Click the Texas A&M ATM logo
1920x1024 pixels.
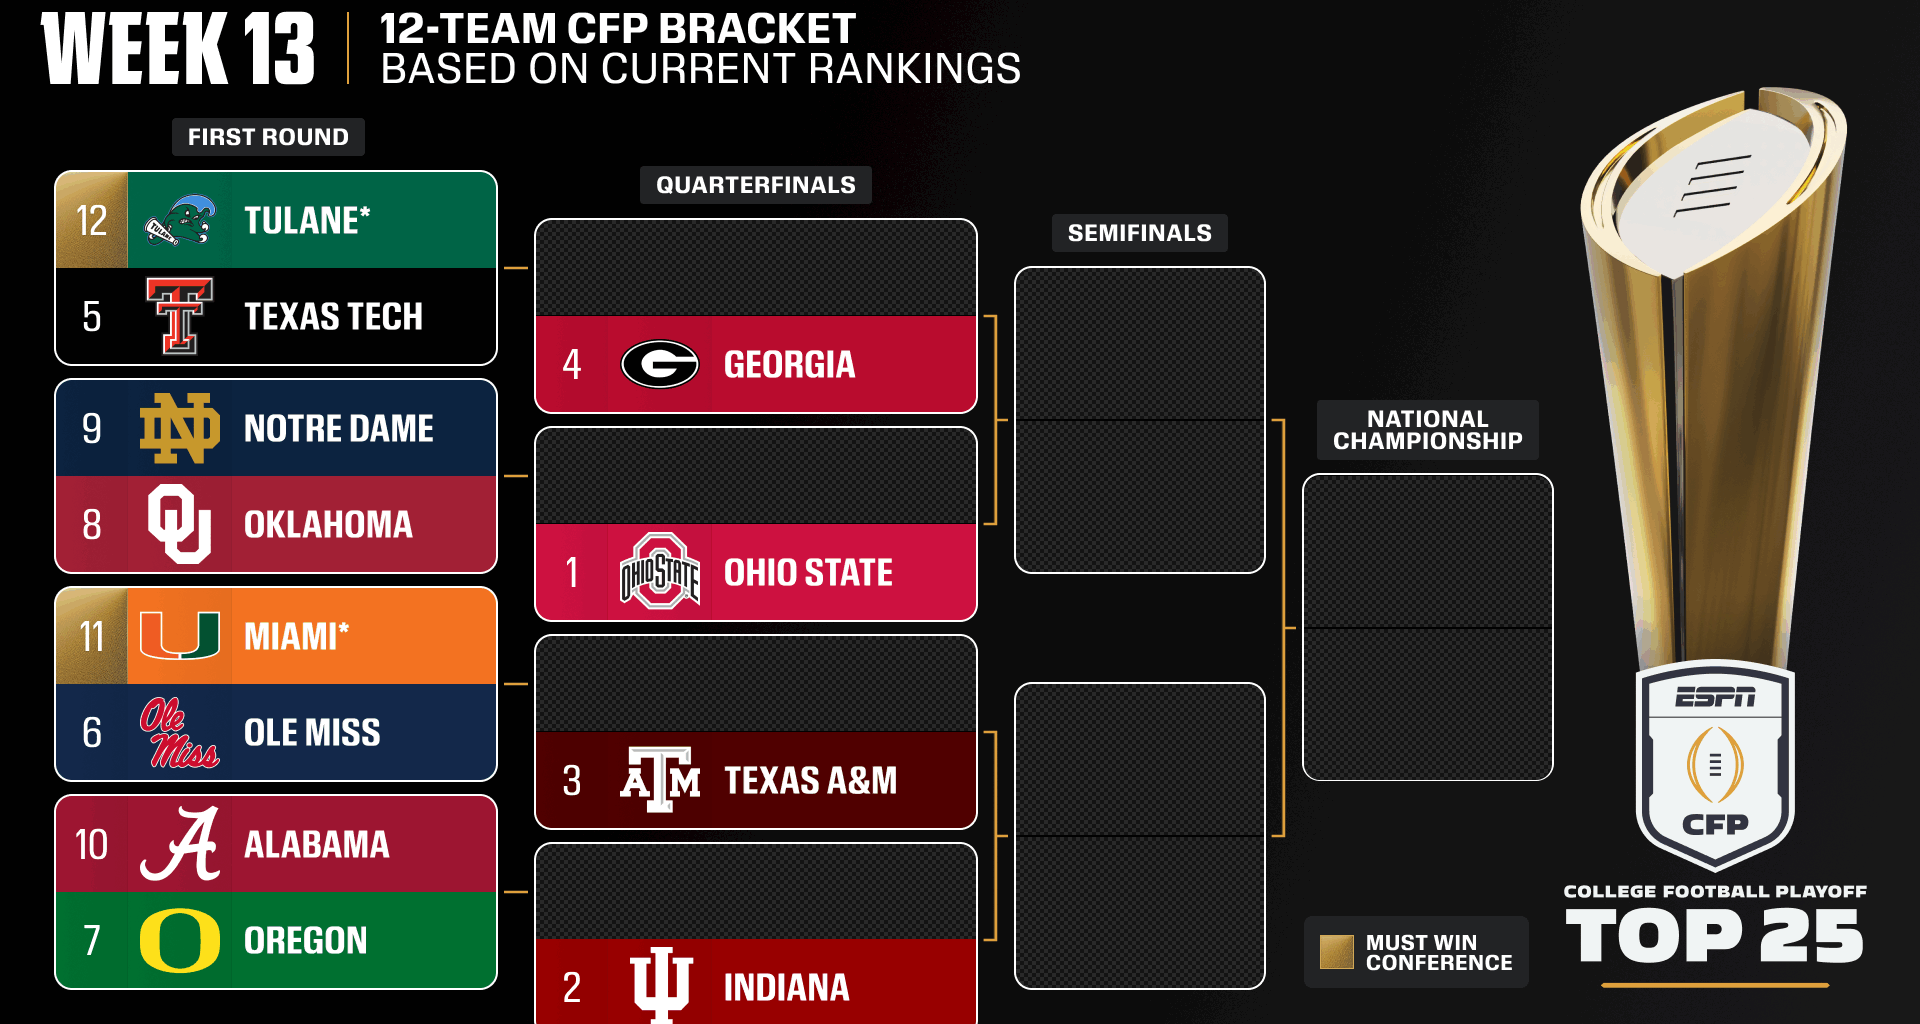[x=660, y=780]
